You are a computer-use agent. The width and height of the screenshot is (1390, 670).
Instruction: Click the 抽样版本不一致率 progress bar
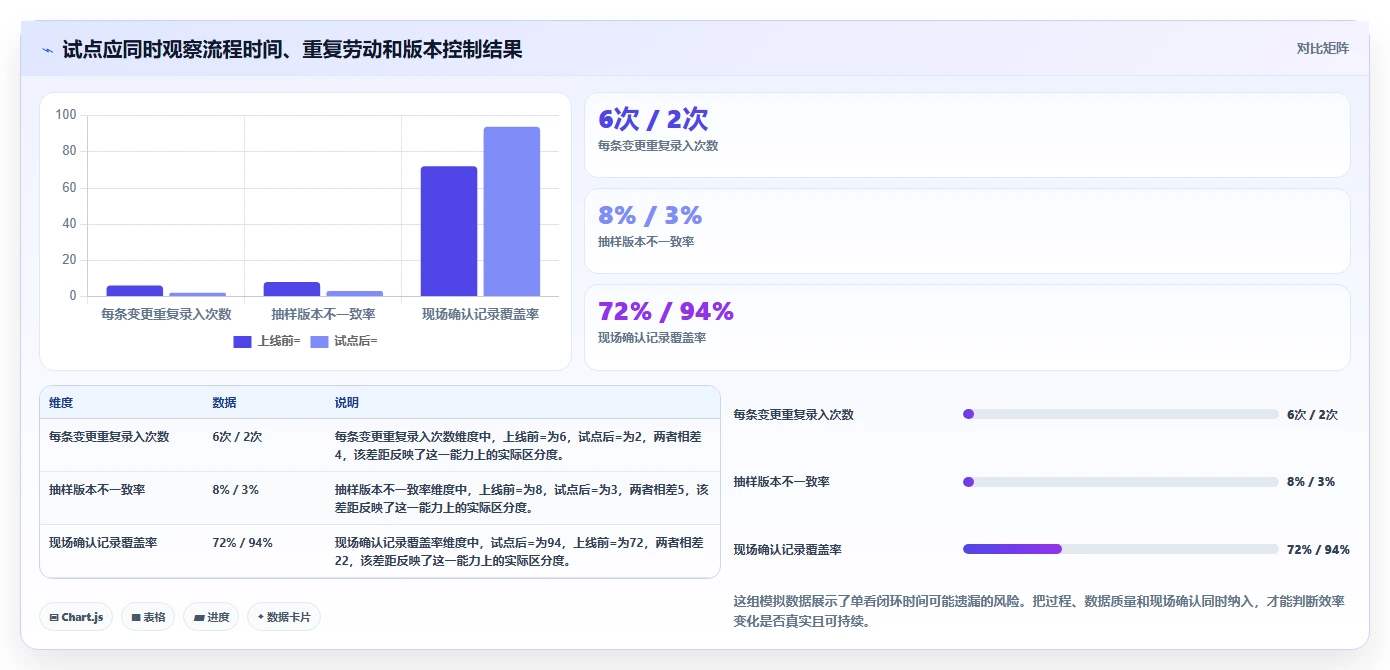[x=1120, y=482]
